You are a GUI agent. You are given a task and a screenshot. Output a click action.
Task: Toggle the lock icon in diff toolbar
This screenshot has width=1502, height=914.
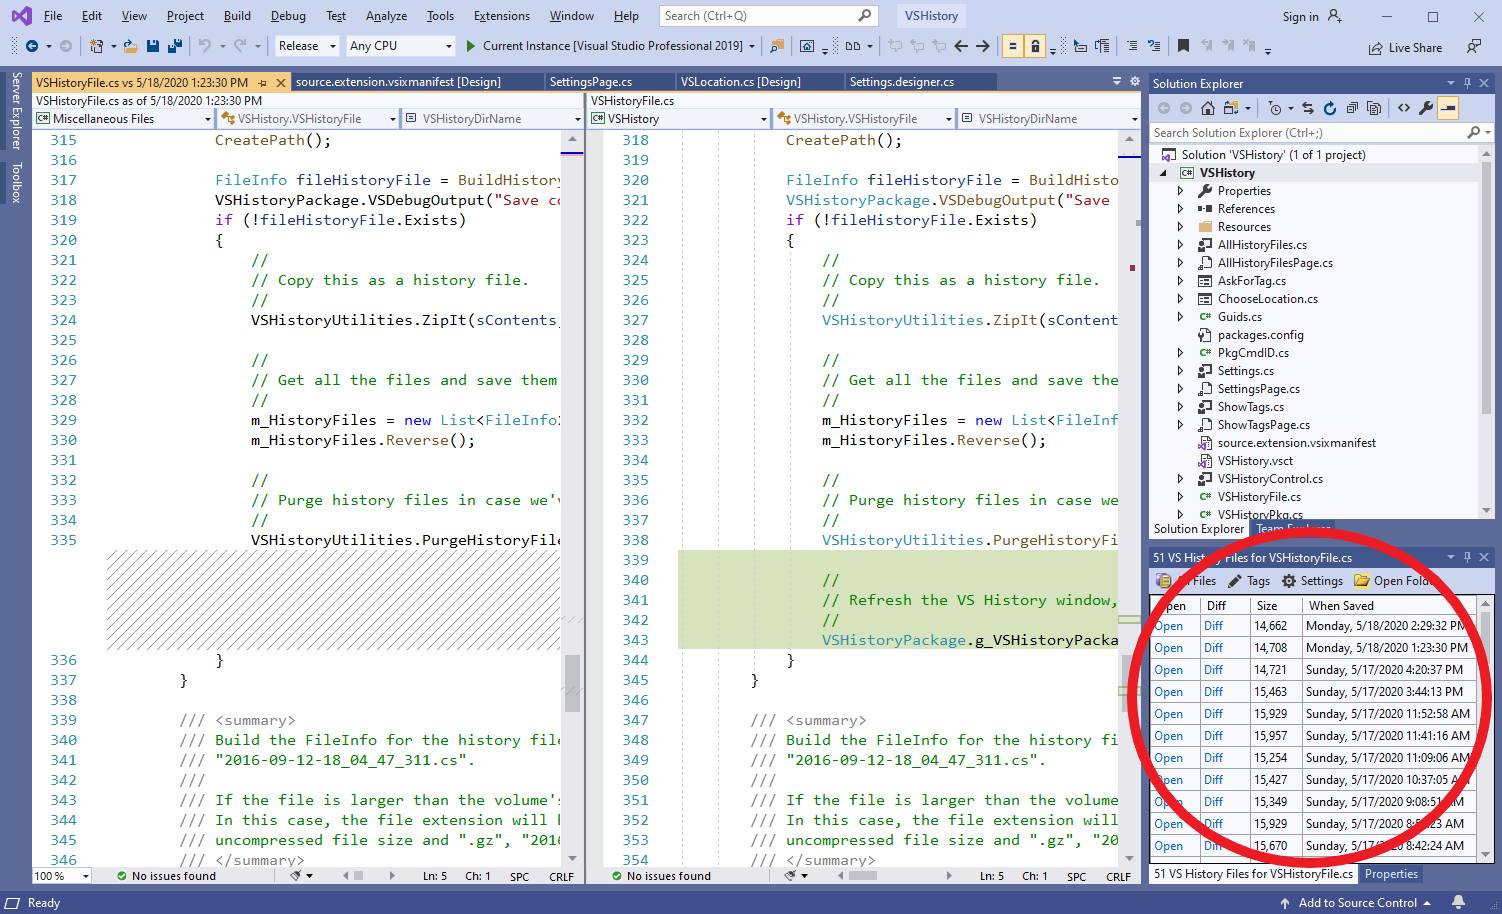[1036, 46]
